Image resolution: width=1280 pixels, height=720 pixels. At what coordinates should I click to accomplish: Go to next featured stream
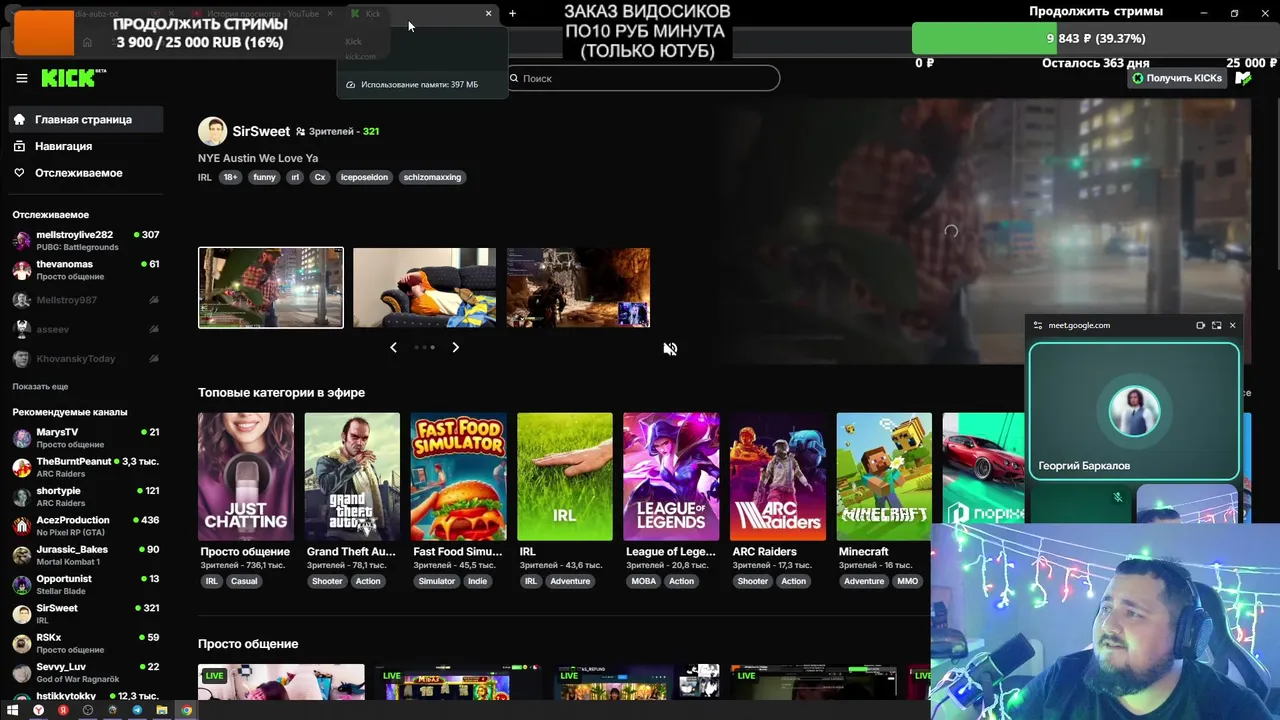click(455, 347)
